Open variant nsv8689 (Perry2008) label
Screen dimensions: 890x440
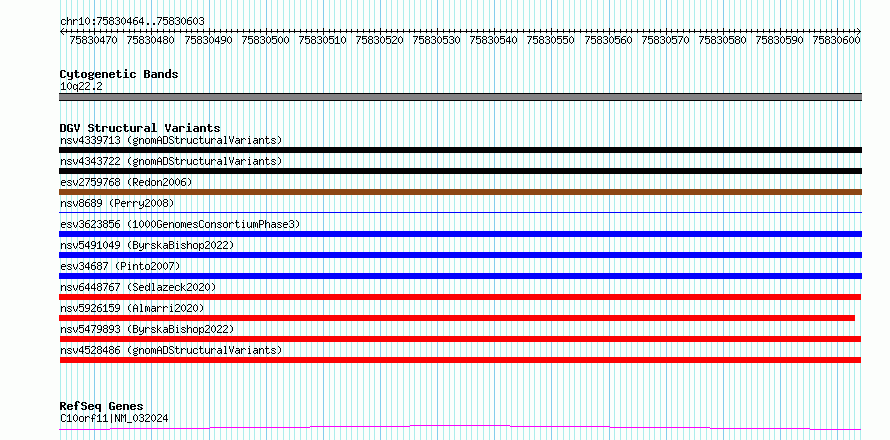click(117, 203)
